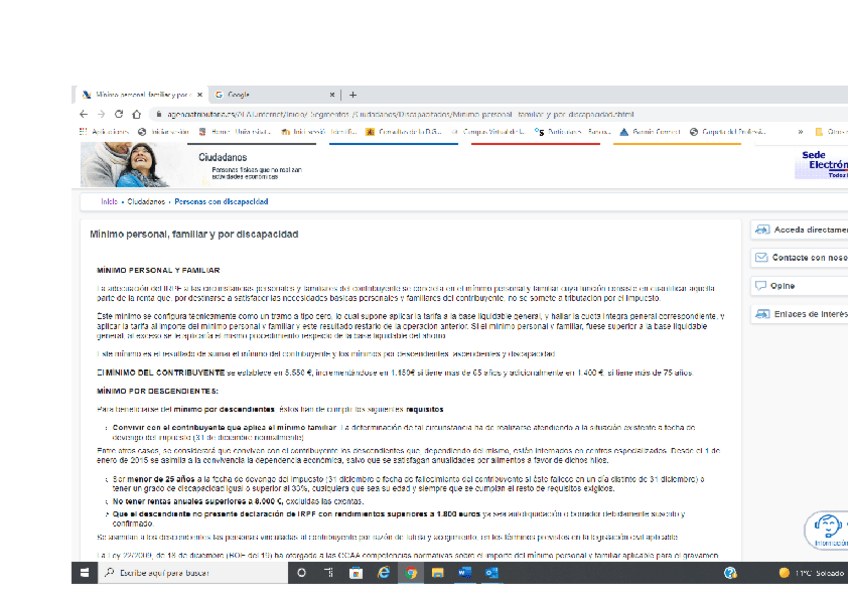
Task: Switch to Outlook from the taskbar
Action: 492,573
